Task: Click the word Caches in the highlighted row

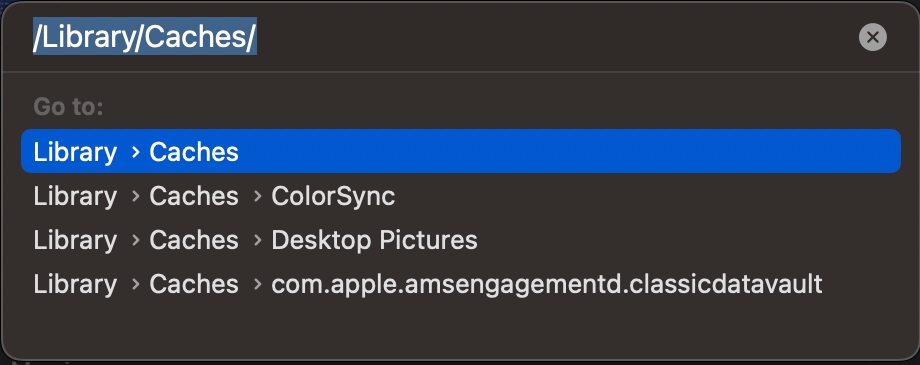Action: pyautogui.click(x=194, y=152)
